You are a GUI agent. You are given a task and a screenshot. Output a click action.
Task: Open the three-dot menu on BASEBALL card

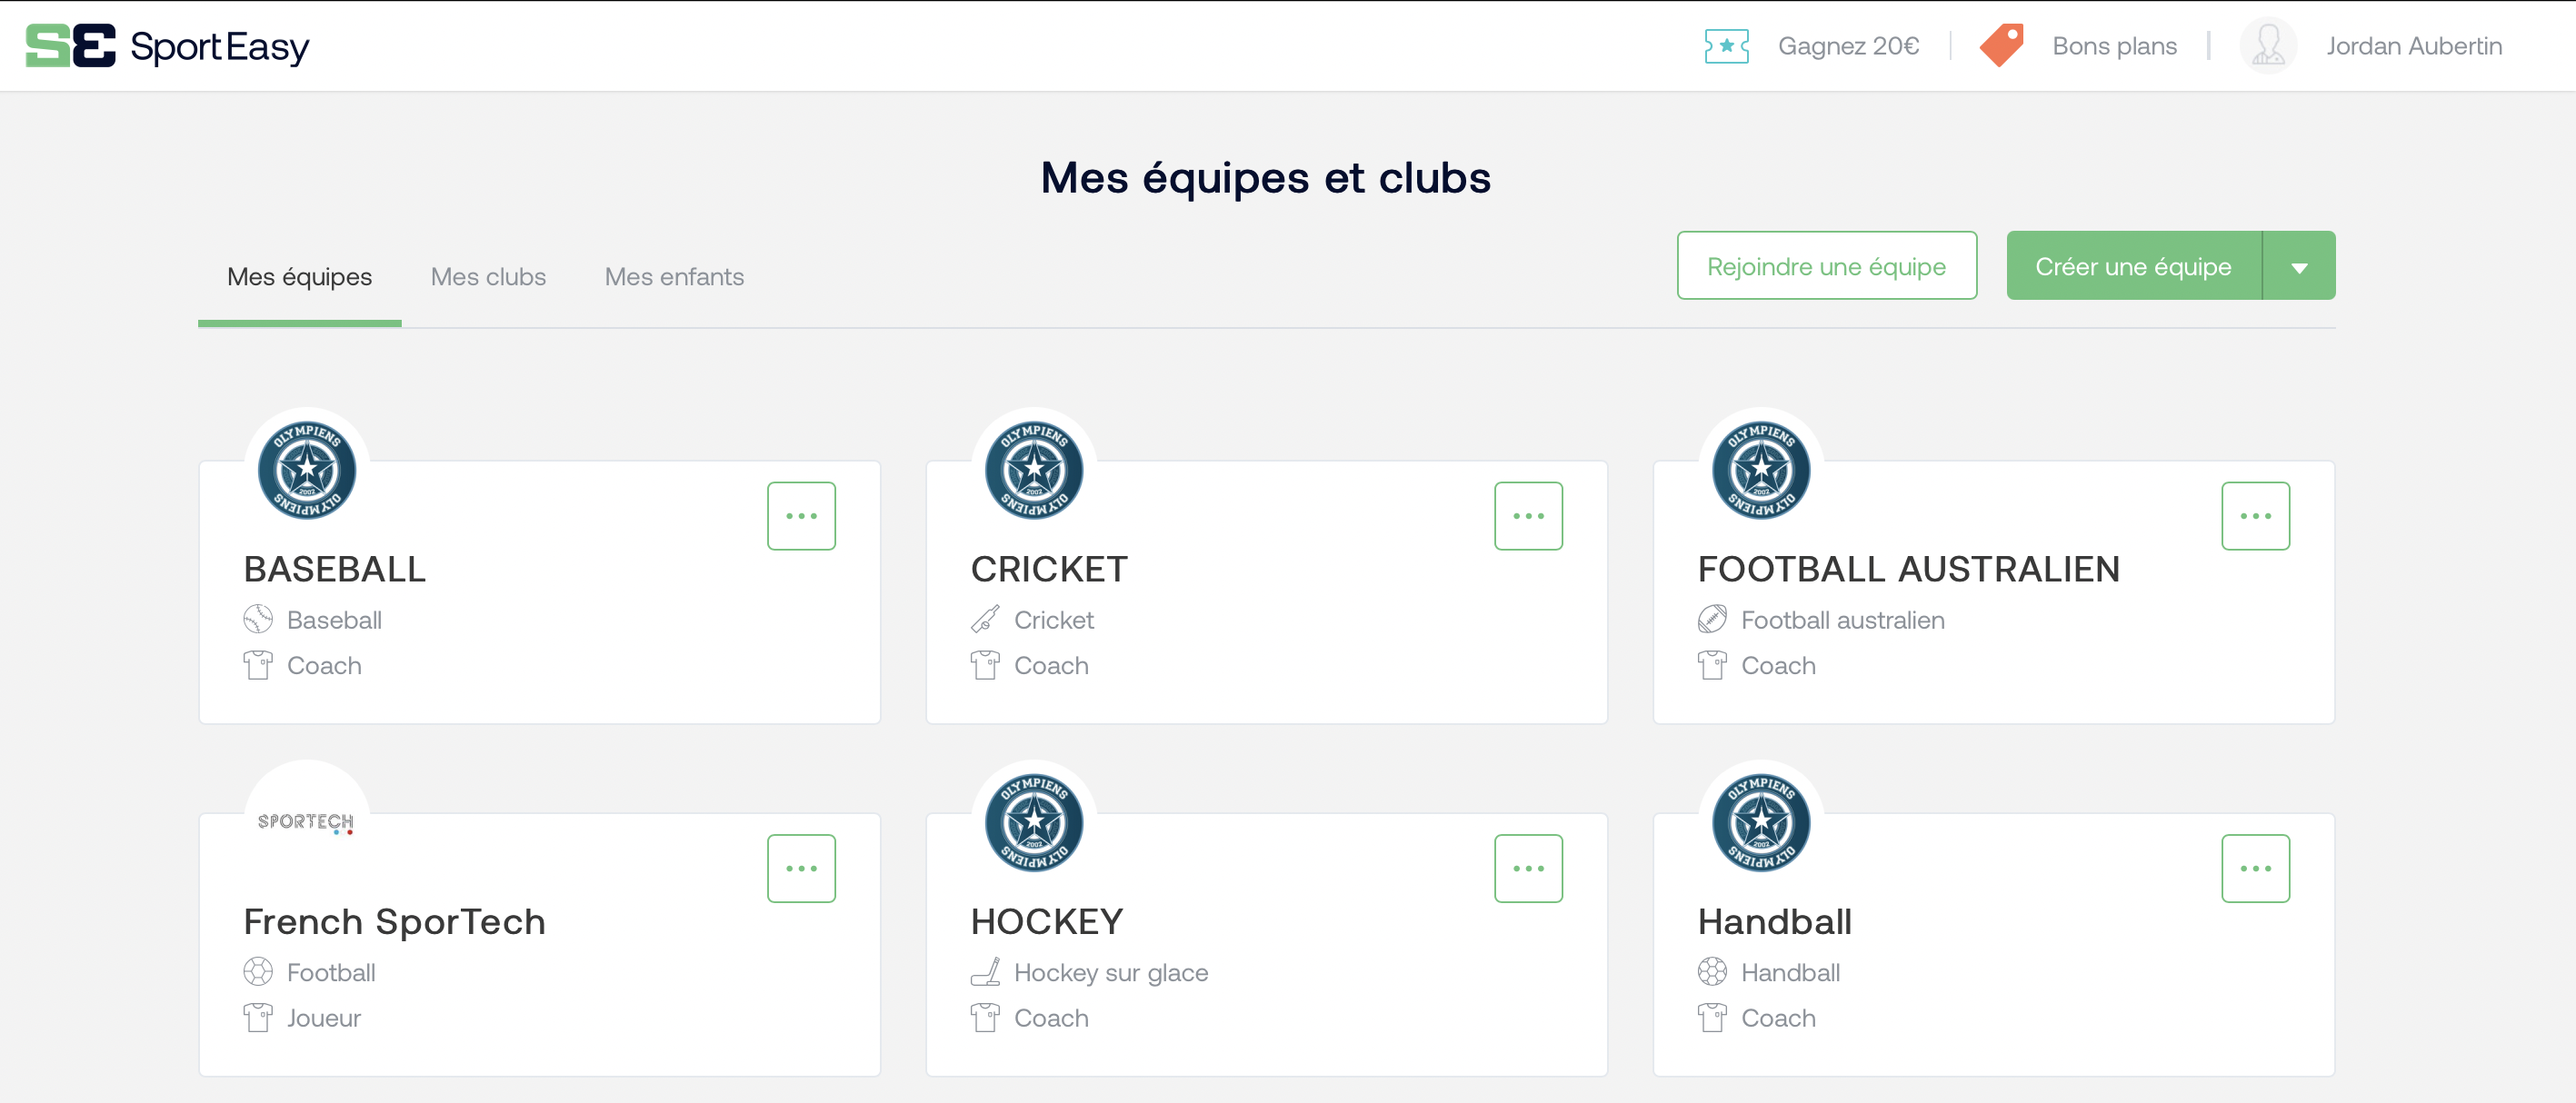(x=801, y=516)
